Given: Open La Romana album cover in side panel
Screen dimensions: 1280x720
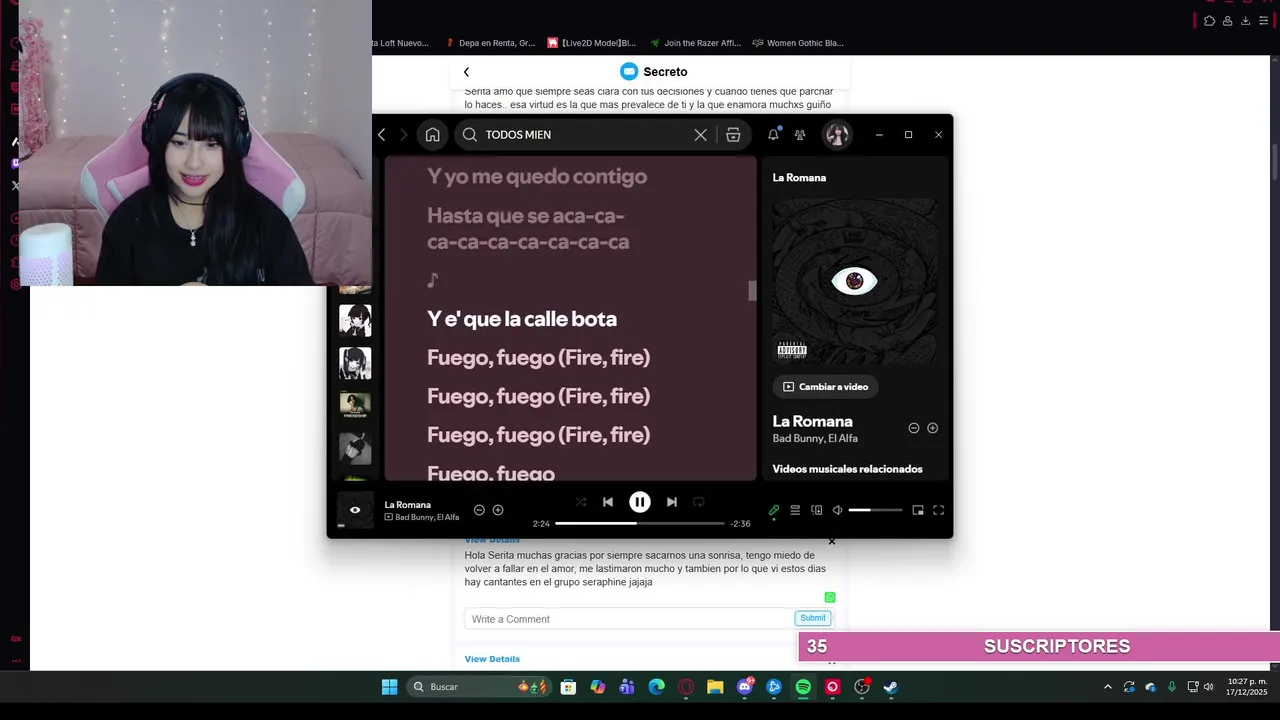Looking at the screenshot, I should [855, 281].
